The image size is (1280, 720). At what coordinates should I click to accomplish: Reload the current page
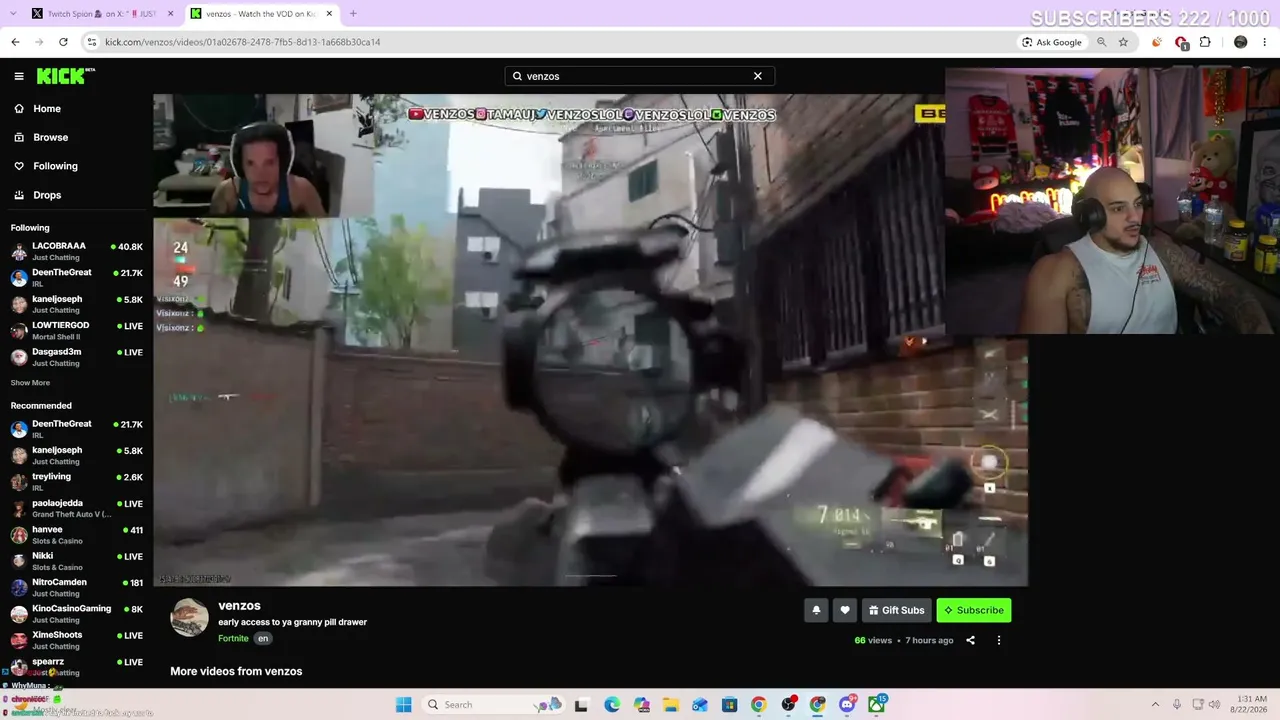click(63, 42)
